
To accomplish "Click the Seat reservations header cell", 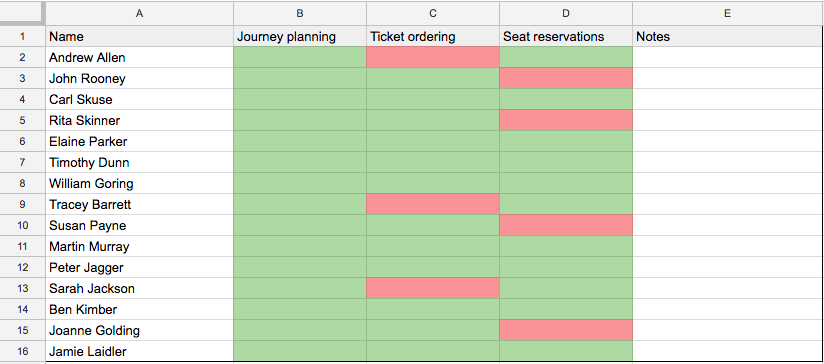I will 566,36.
